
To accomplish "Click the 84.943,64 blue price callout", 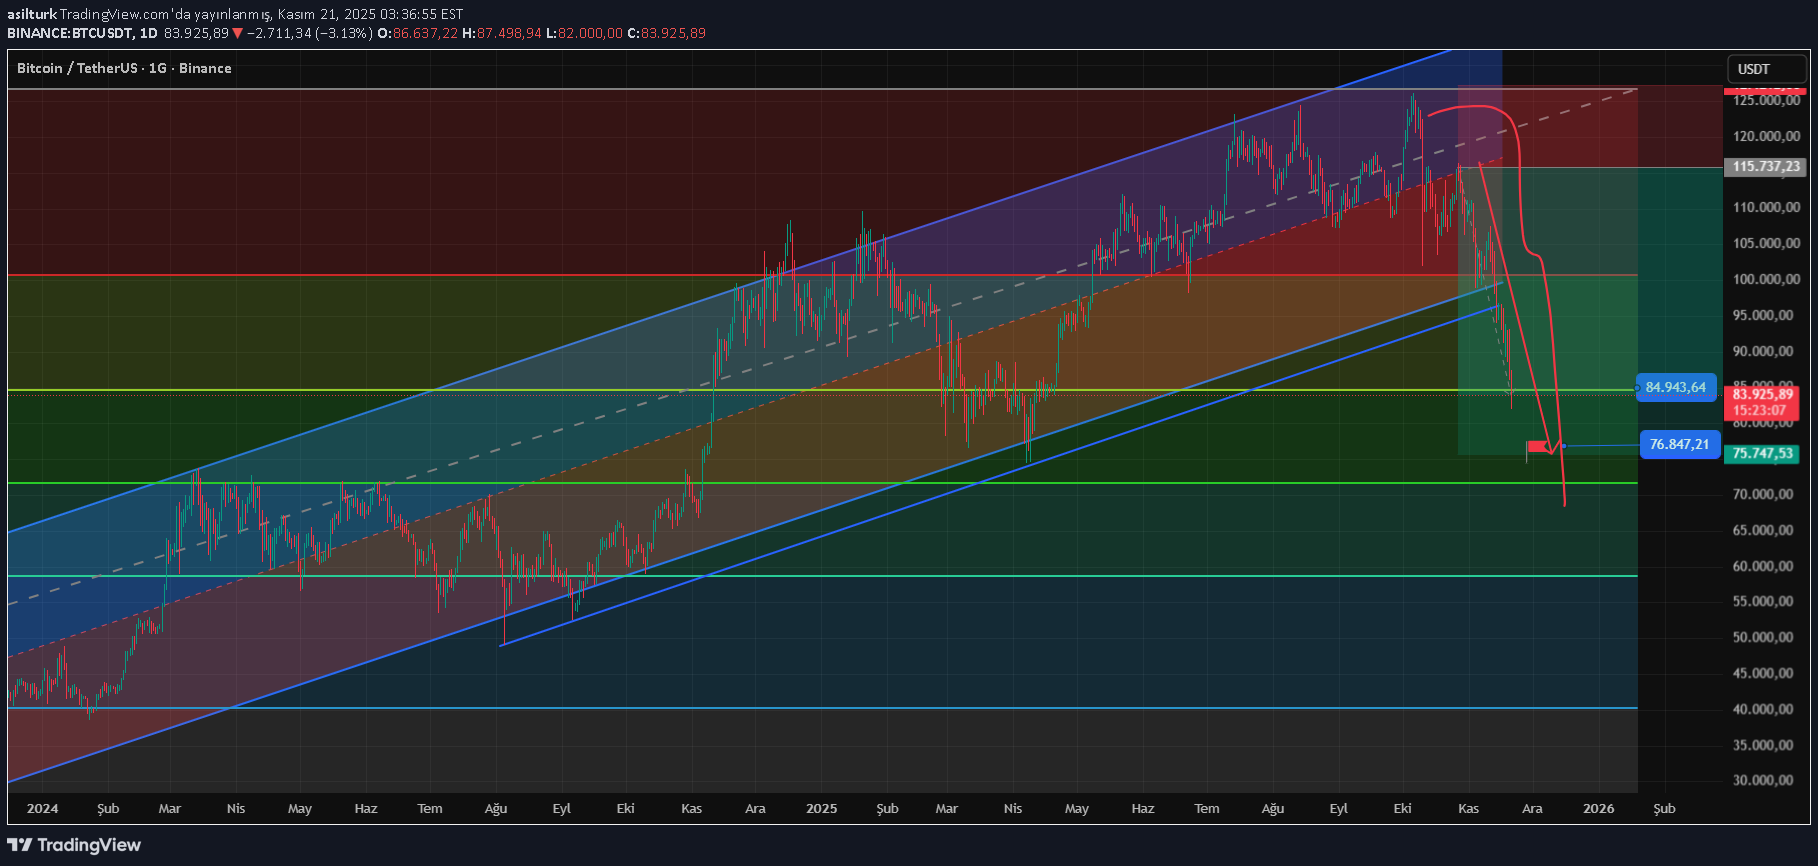I will point(1675,388).
